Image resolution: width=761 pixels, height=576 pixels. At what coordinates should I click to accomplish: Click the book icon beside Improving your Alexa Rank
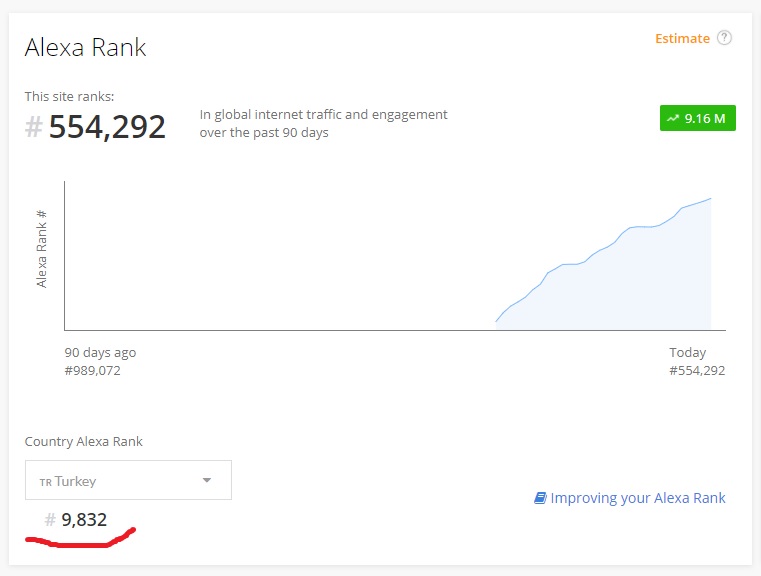(x=540, y=498)
